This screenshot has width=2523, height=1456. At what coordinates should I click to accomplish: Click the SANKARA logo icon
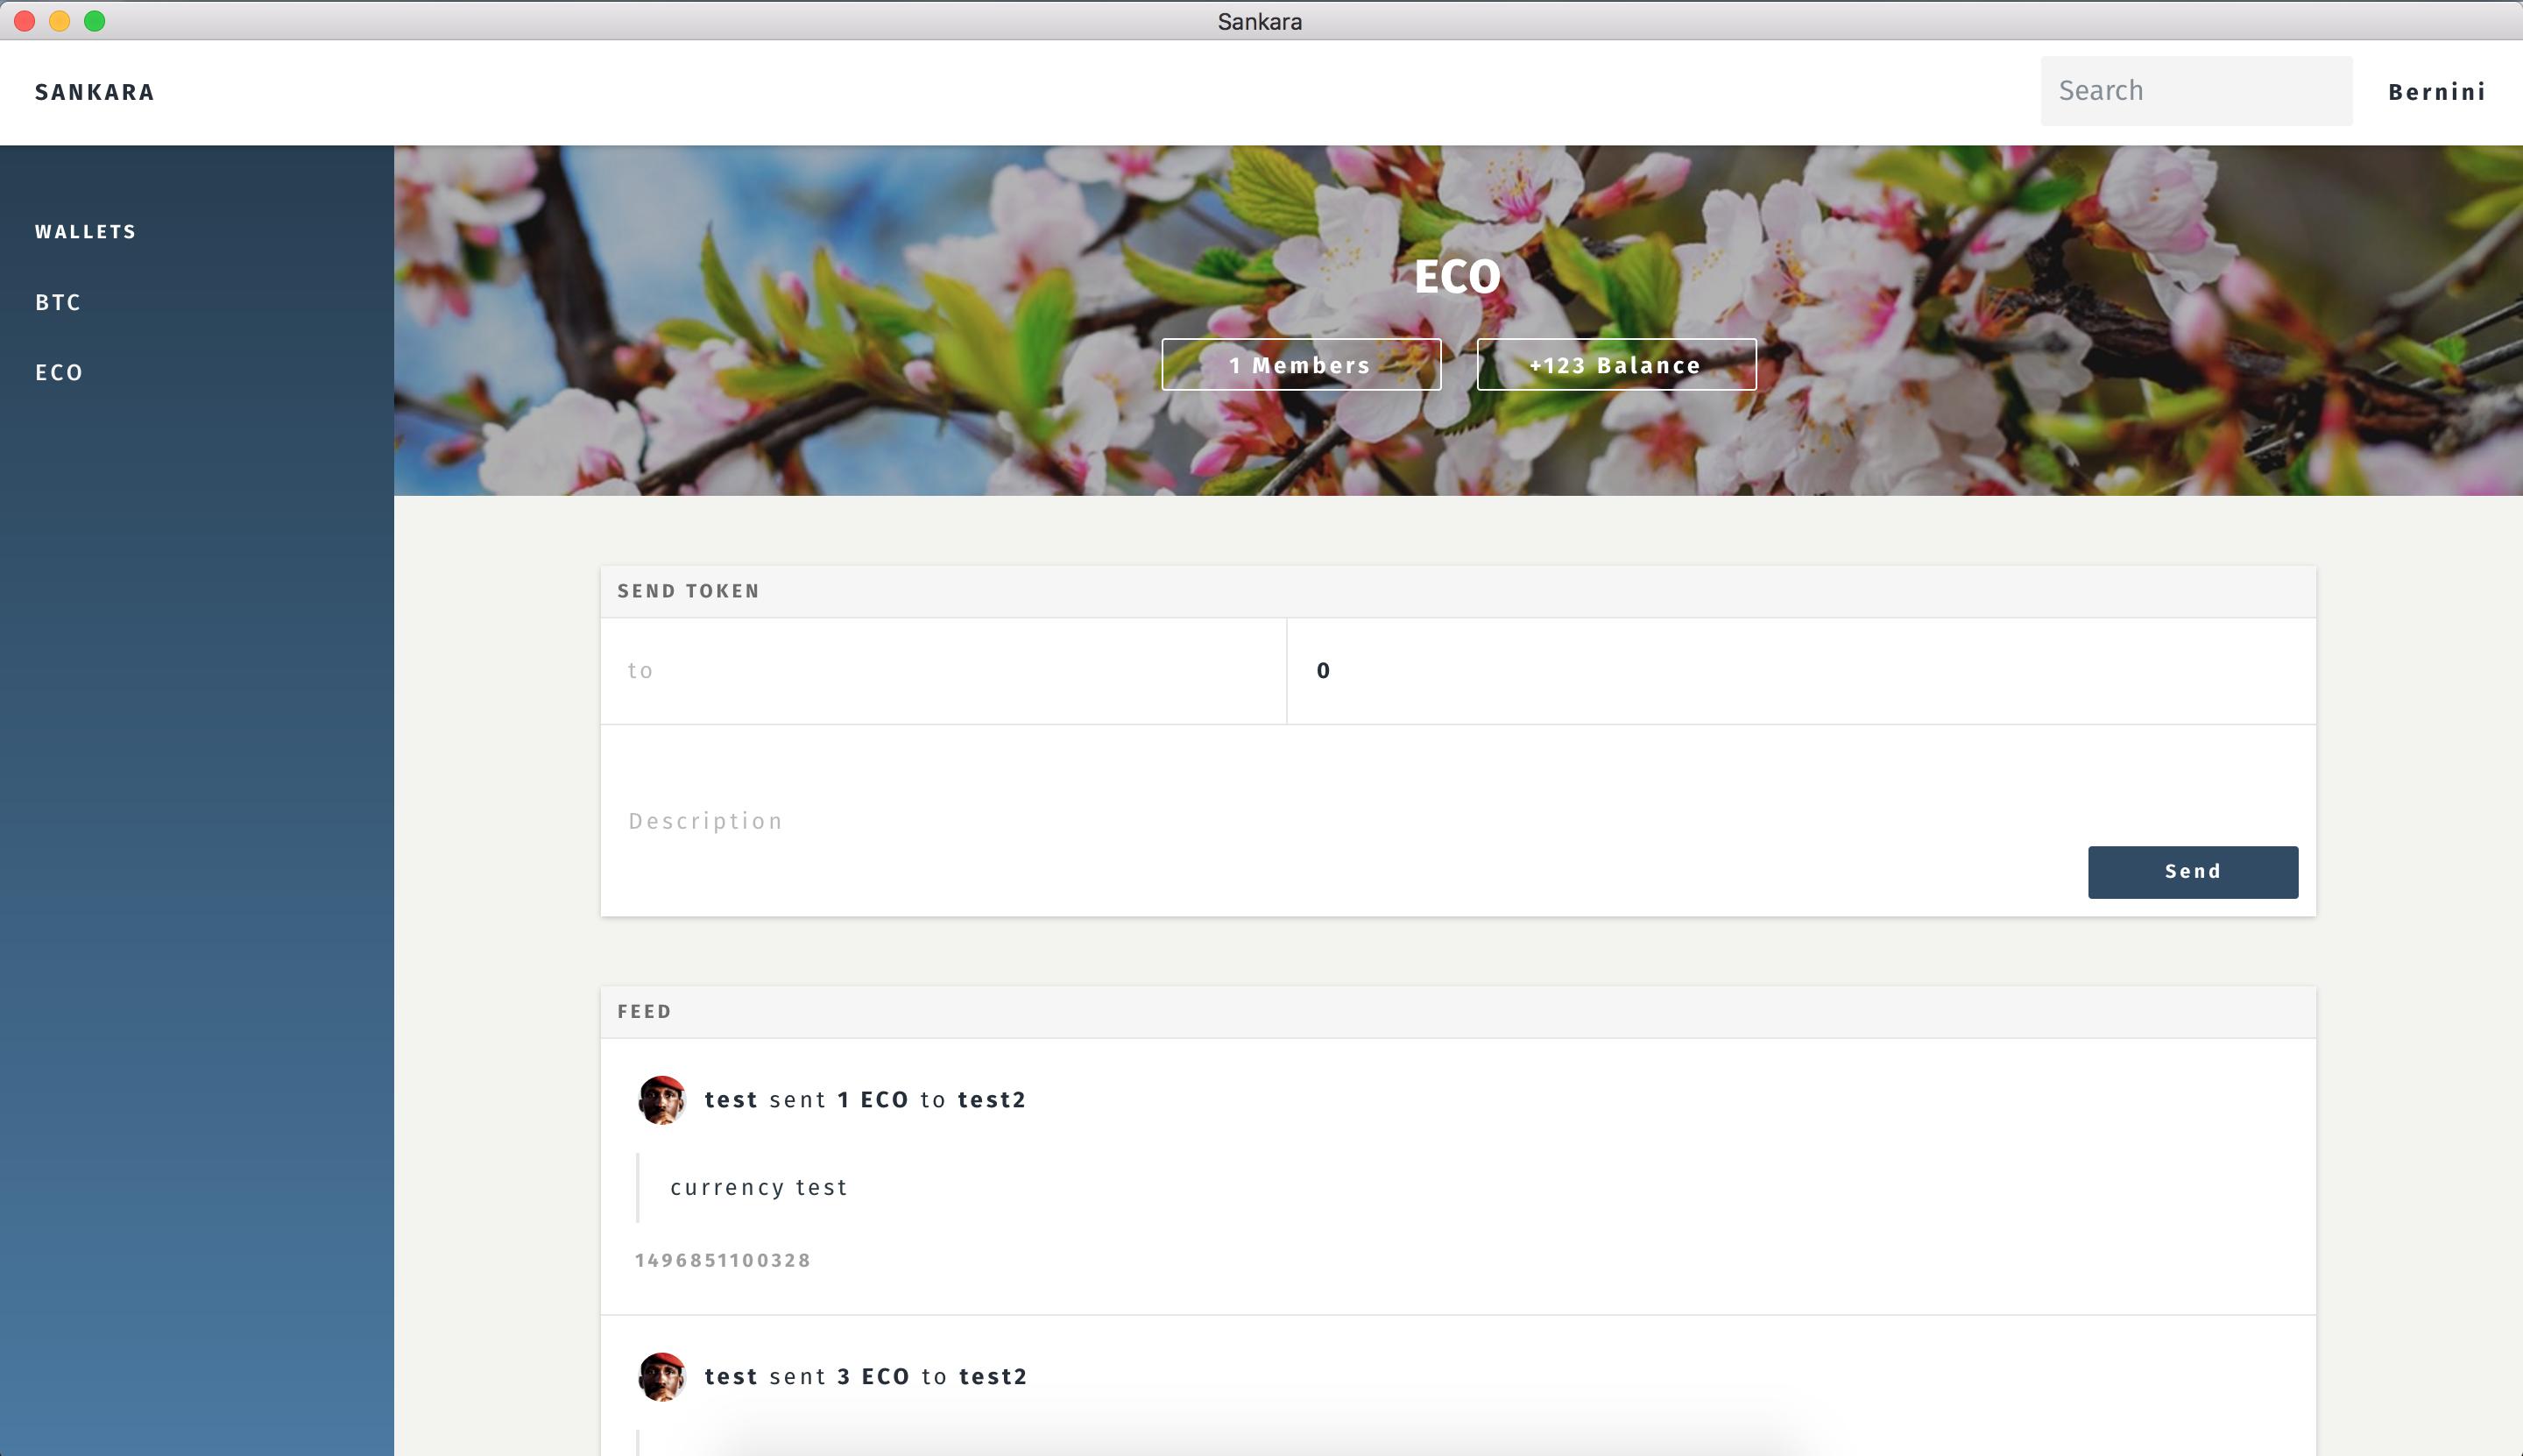pyautogui.click(x=94, y=92)
